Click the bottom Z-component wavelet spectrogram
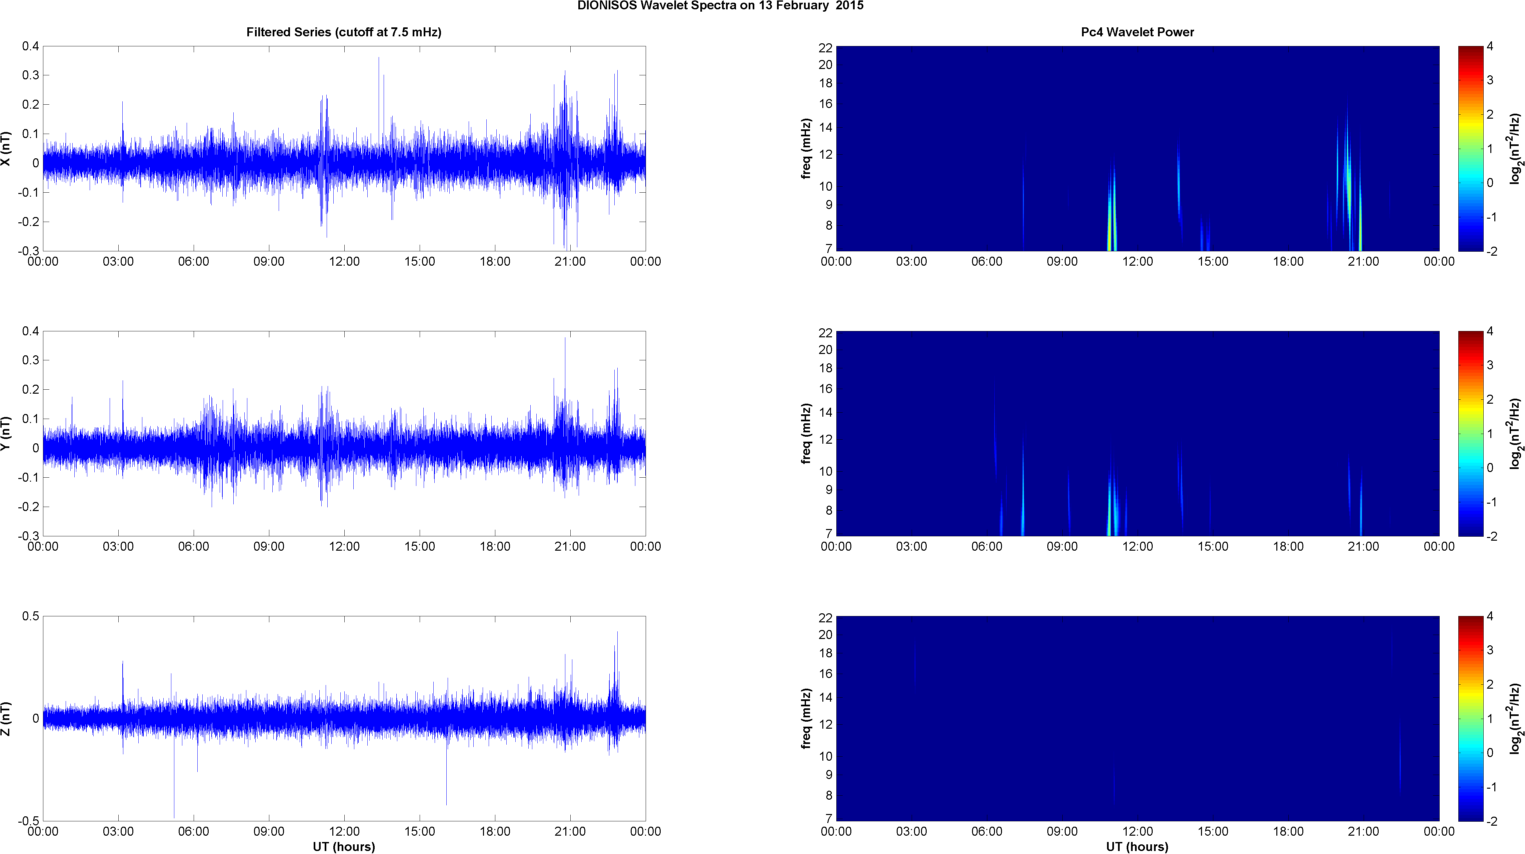 click(x=1137, y=718)
